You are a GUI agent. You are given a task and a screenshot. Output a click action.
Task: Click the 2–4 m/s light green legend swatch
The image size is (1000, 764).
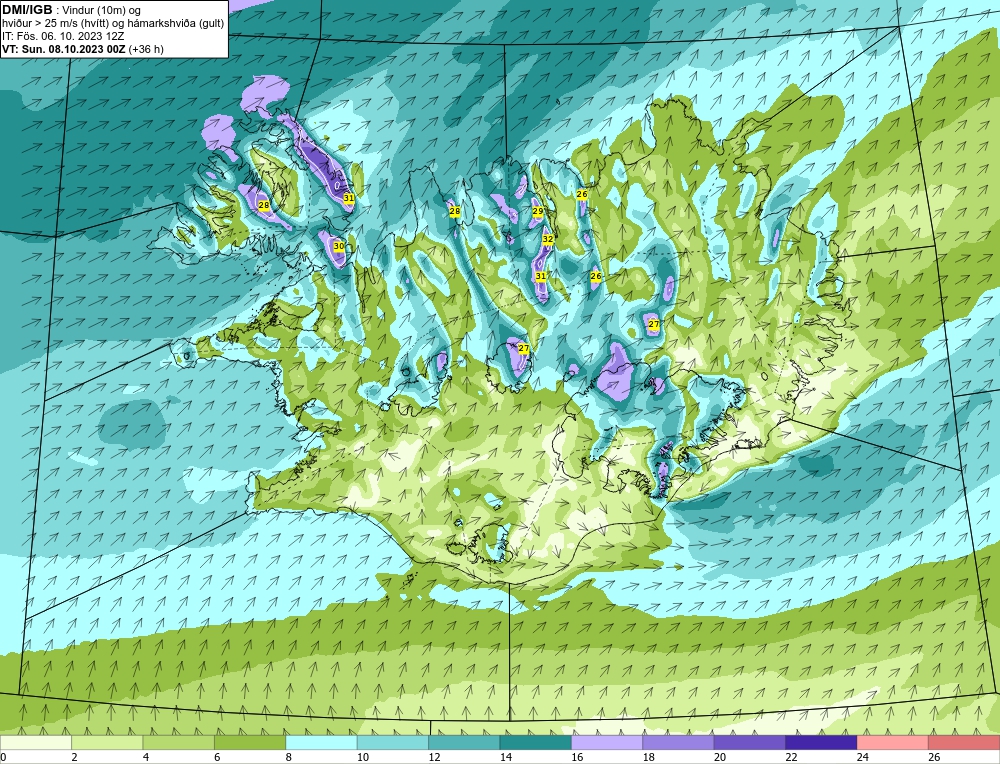coord(107,742)
